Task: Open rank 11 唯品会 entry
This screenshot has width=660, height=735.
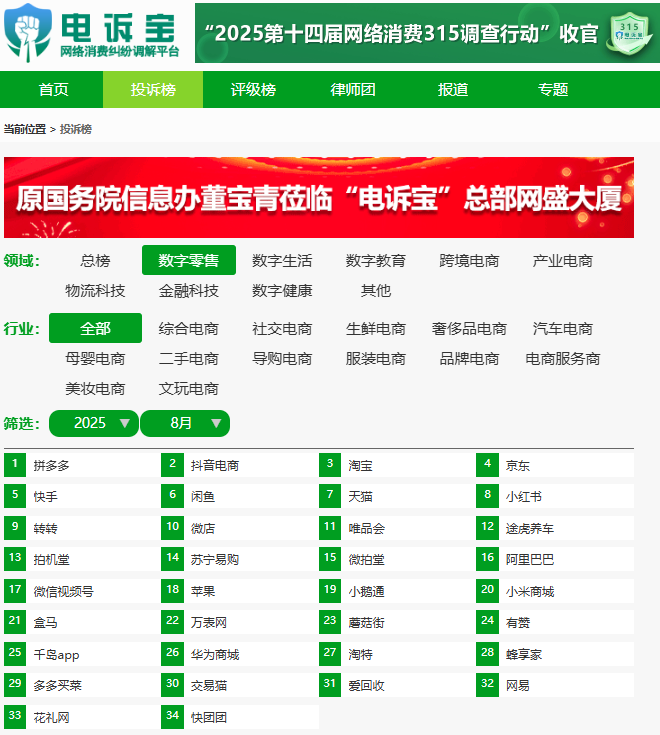Action: (396, 528)
